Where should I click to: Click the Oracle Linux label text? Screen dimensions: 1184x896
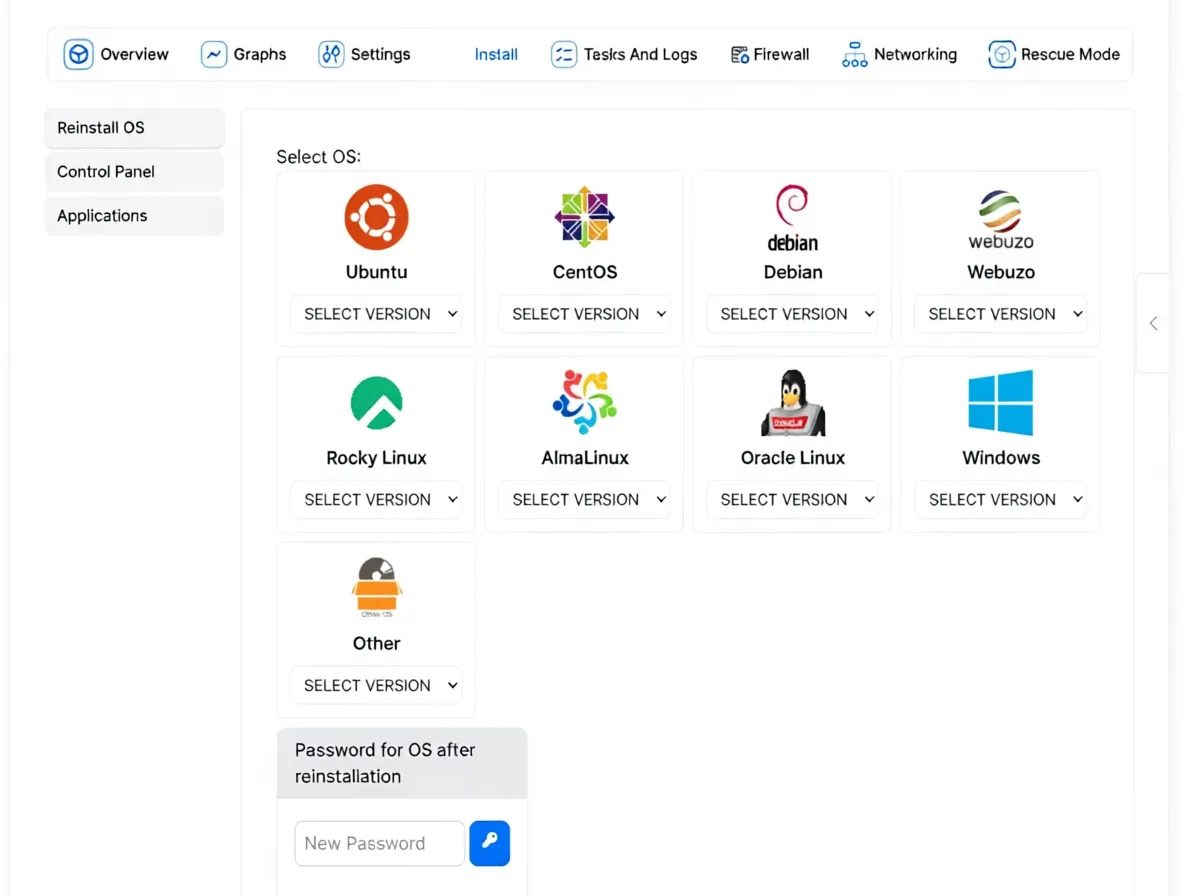click(x=792, y=457)
